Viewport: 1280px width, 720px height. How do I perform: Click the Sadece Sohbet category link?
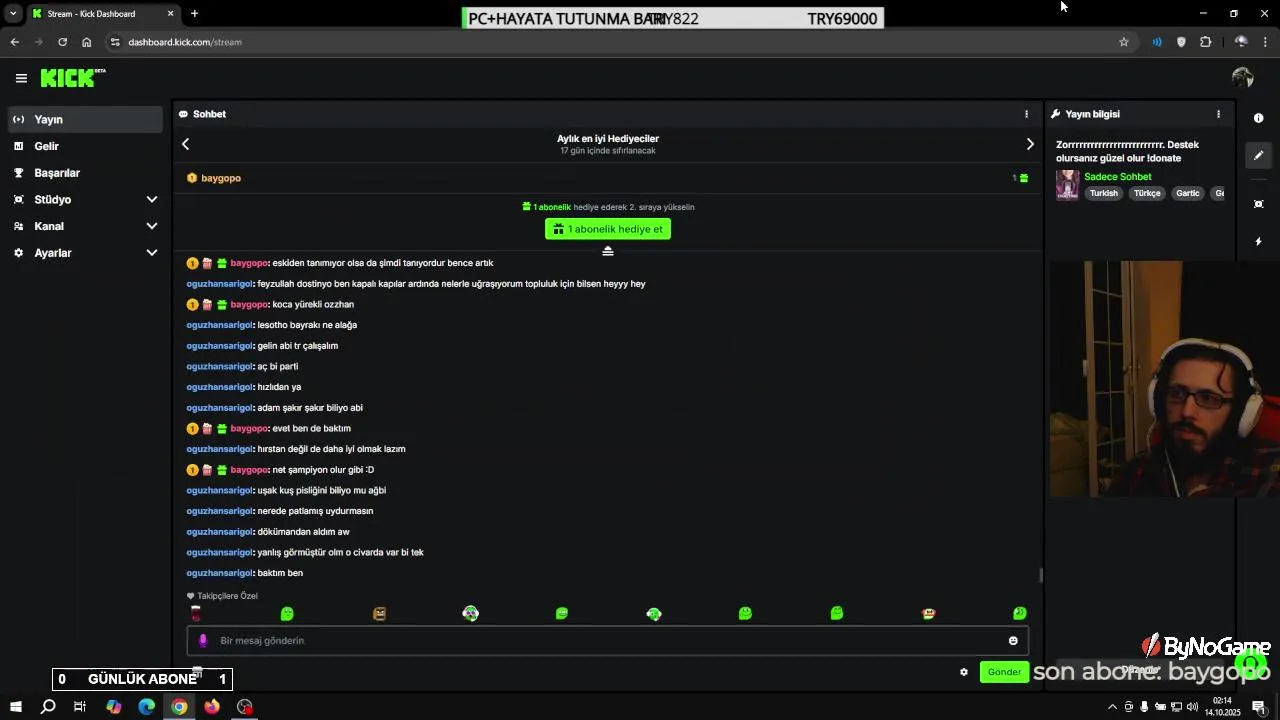point(1117,177)
